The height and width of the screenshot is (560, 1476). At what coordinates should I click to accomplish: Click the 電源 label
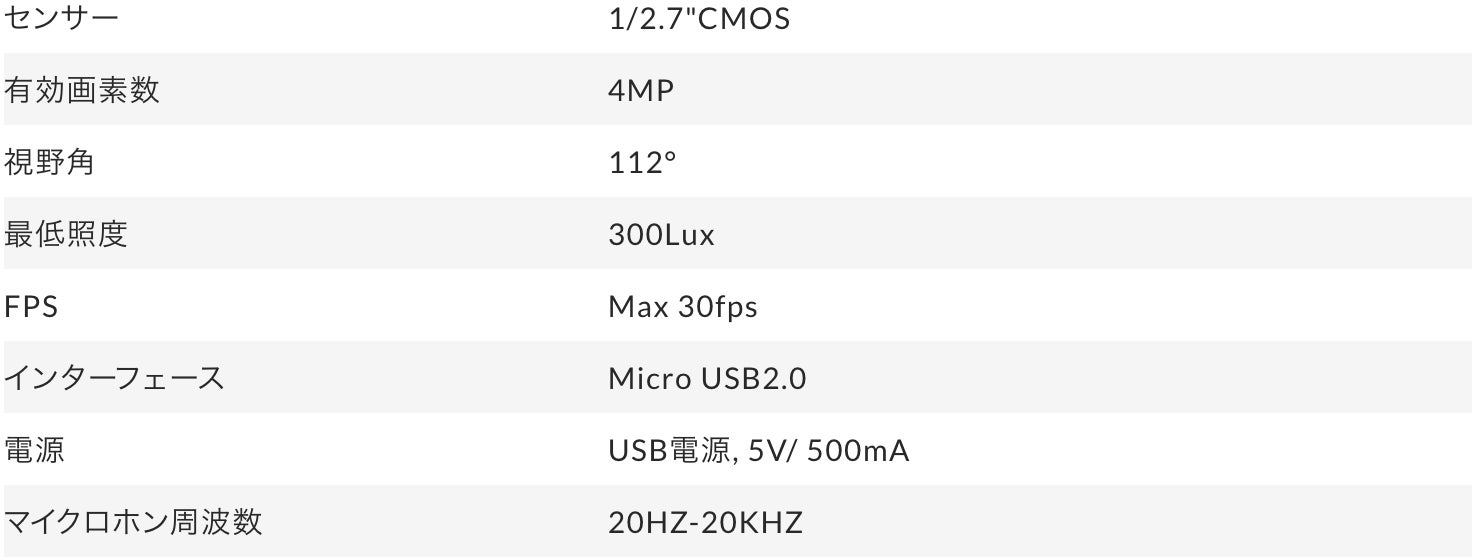tap(34, 450)
